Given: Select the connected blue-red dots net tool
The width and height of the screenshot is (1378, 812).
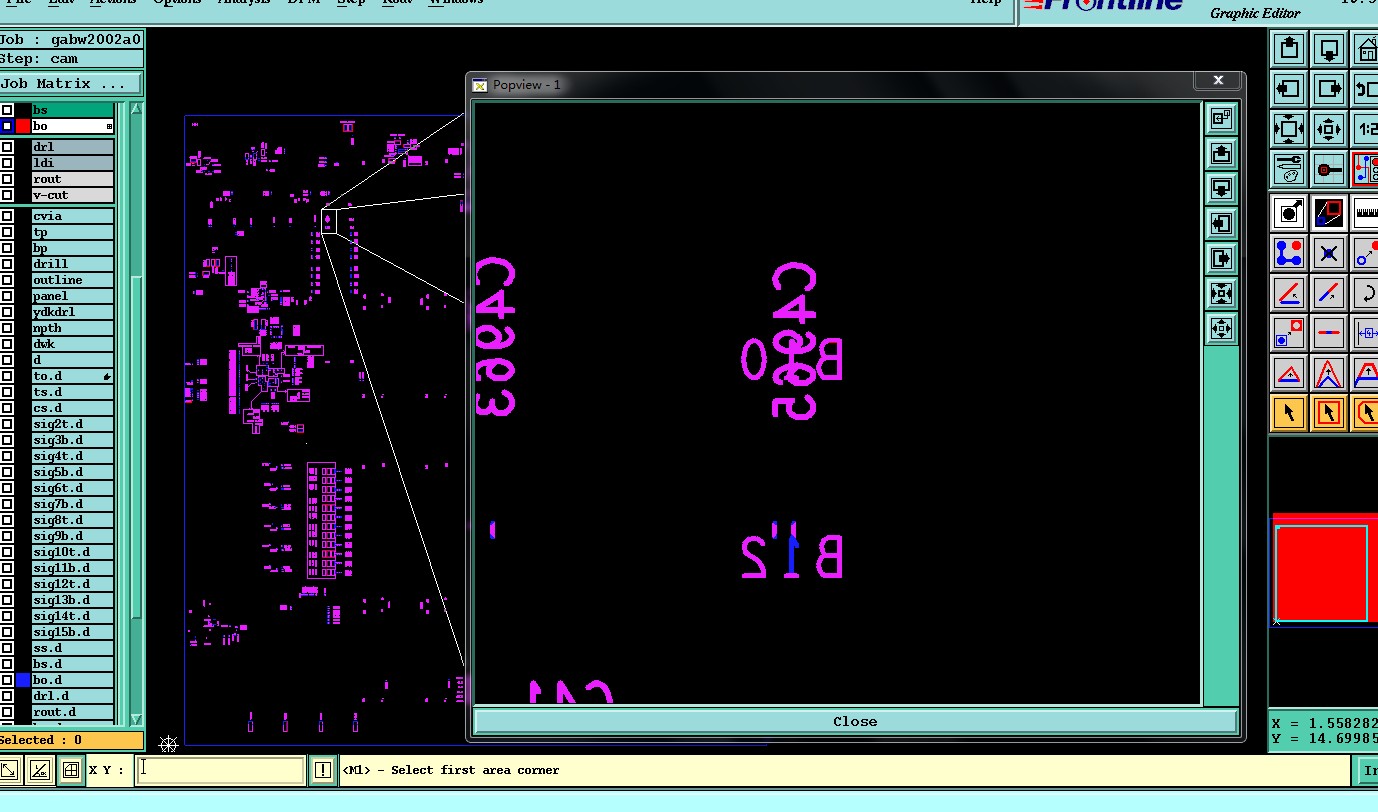Looking at the screenshot, I should point(1289,253).
